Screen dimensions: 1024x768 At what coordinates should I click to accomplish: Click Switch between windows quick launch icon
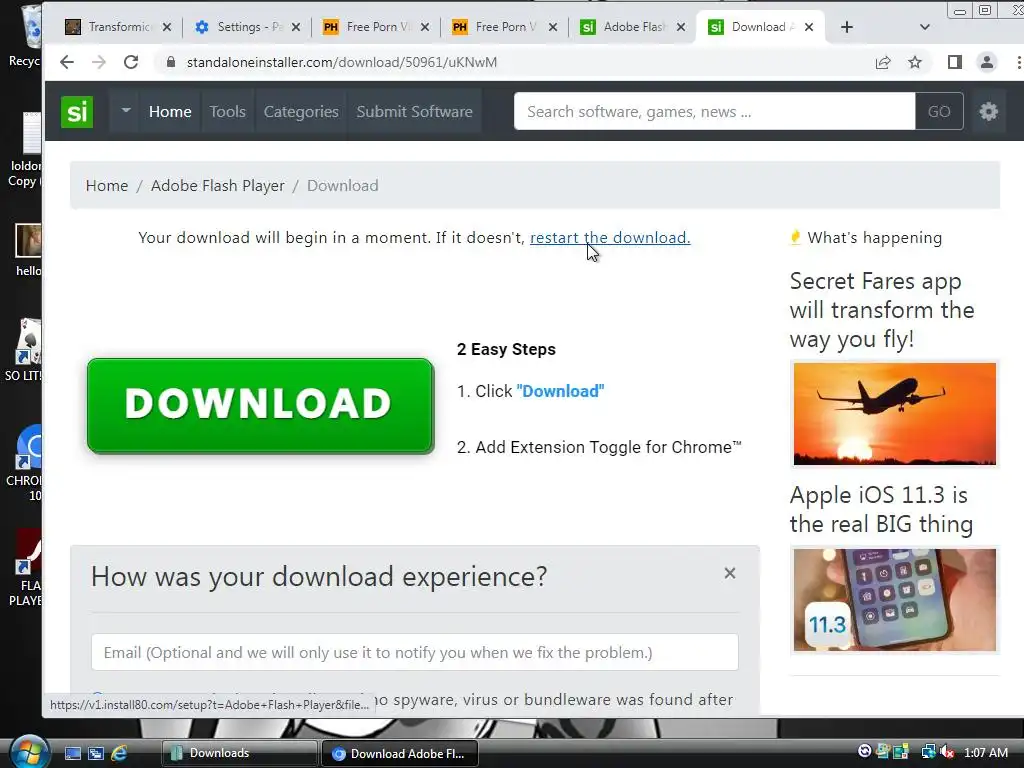(96, 753)
